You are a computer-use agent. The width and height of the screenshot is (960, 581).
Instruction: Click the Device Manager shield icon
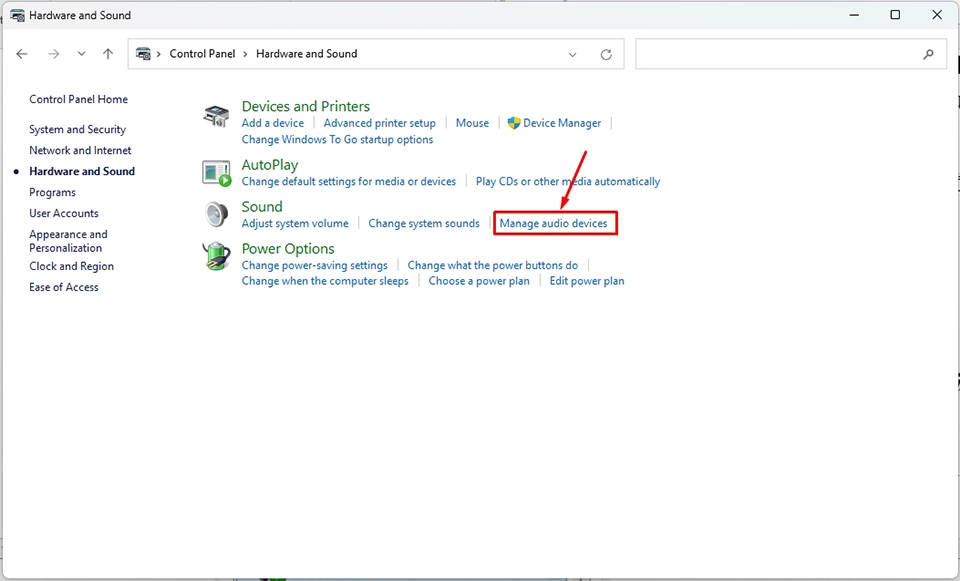(x=514, y=122)
